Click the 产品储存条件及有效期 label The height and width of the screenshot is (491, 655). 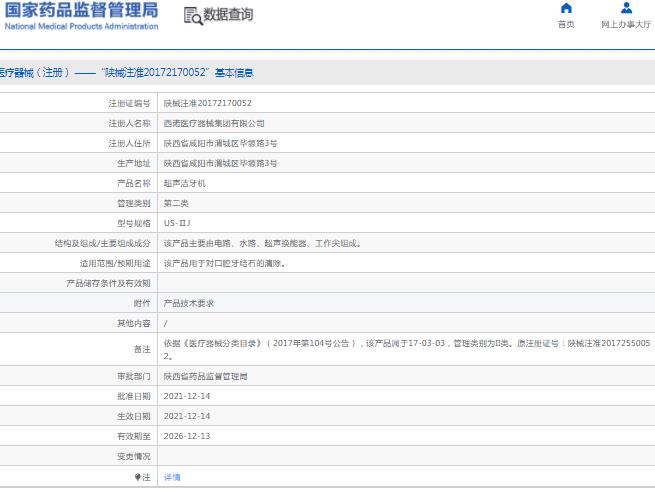[108, 283]
